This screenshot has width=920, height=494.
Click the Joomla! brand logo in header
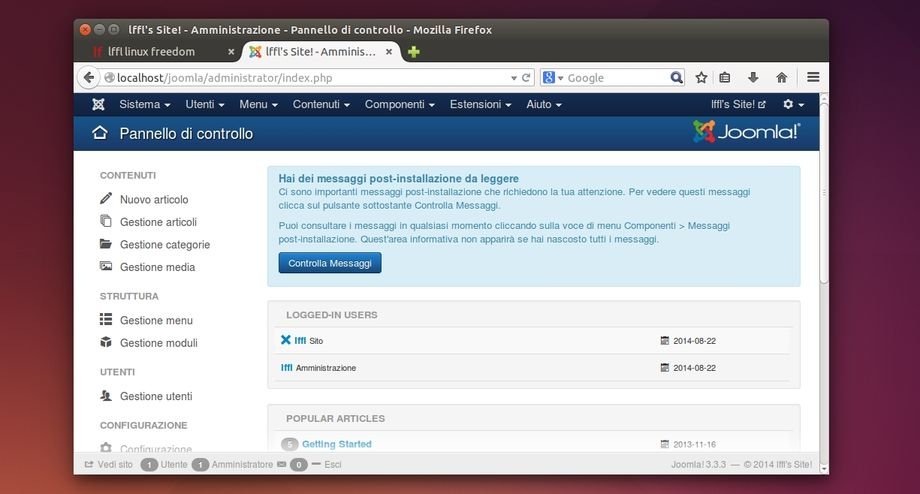coord(746,131)
